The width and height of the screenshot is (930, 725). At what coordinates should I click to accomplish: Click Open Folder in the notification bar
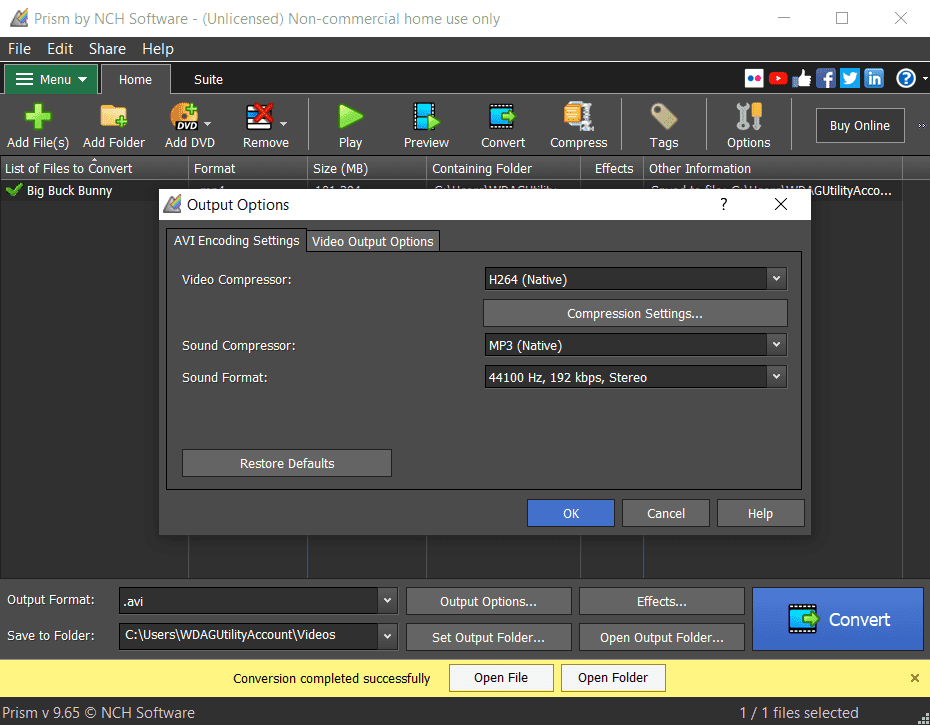click(613, 678)
